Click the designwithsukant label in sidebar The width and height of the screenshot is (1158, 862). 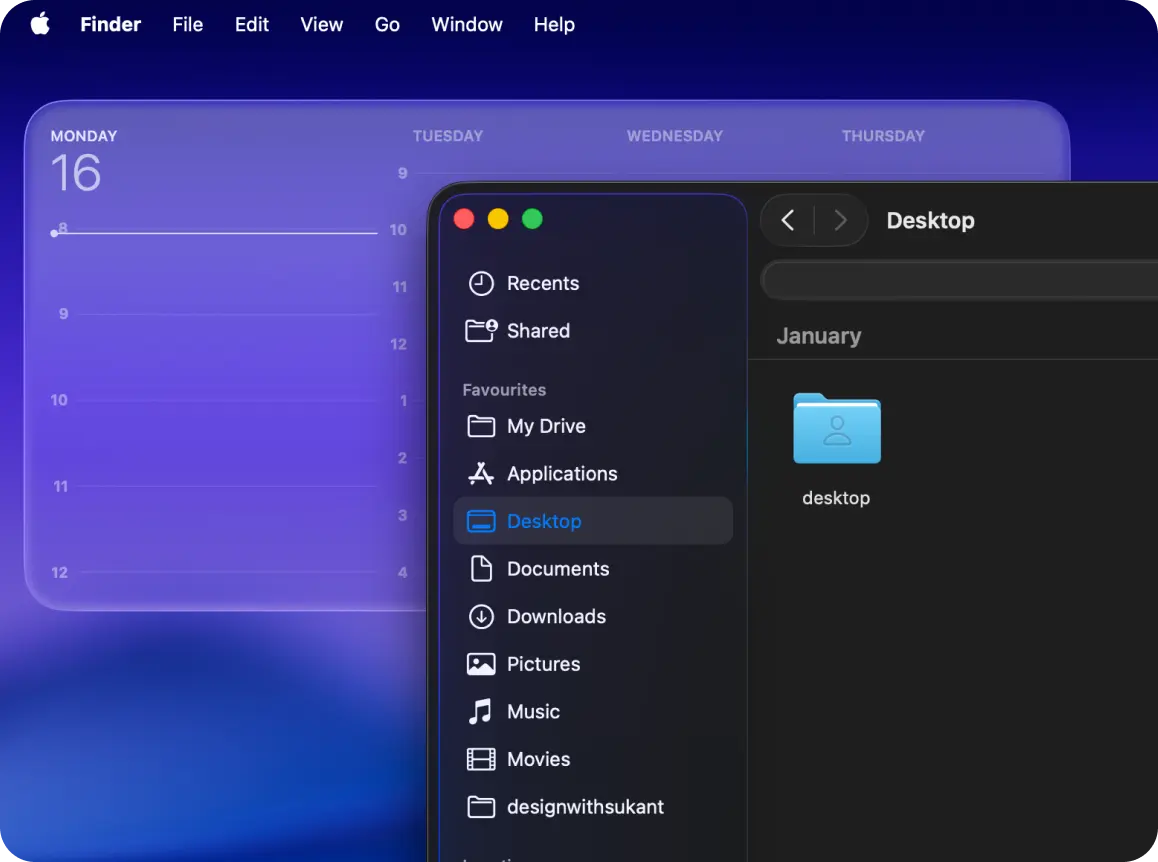[x=585, y=807]
